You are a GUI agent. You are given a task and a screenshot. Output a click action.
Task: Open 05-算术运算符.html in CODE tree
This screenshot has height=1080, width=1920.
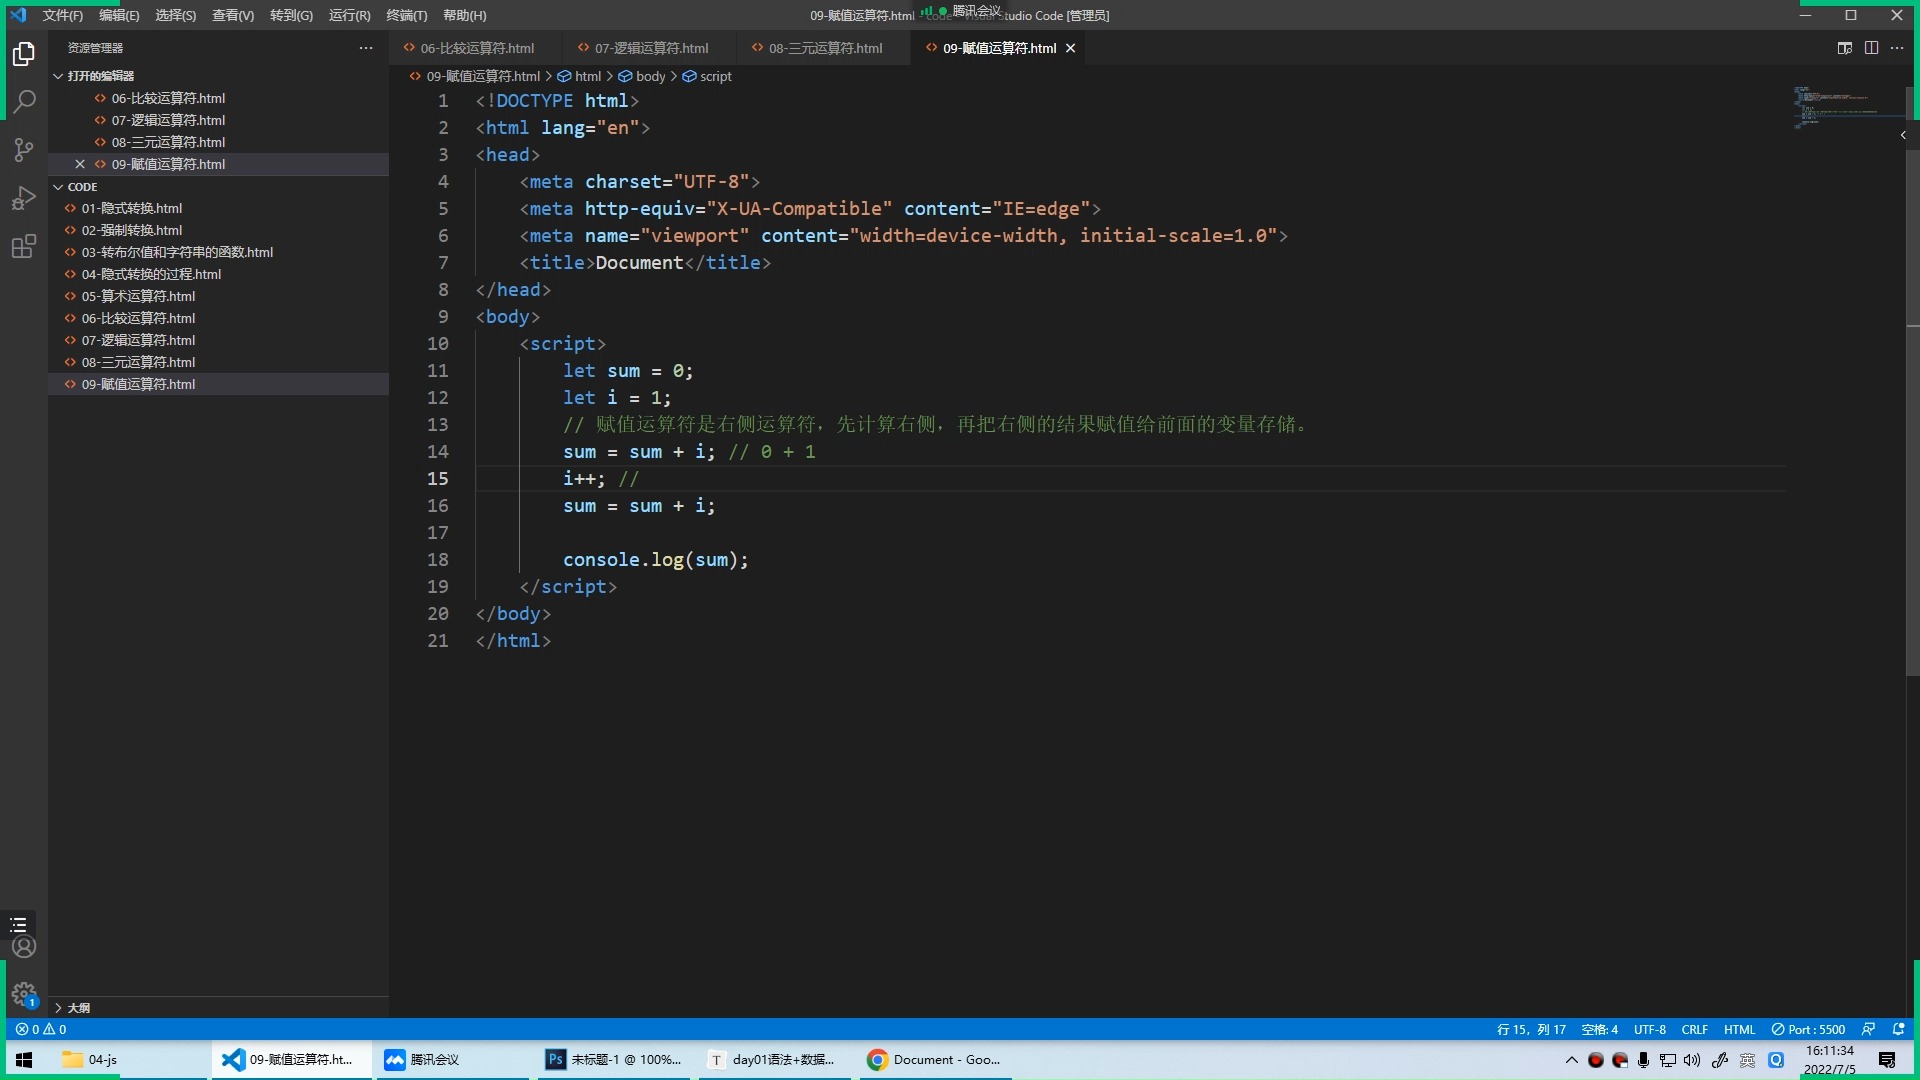218,296
